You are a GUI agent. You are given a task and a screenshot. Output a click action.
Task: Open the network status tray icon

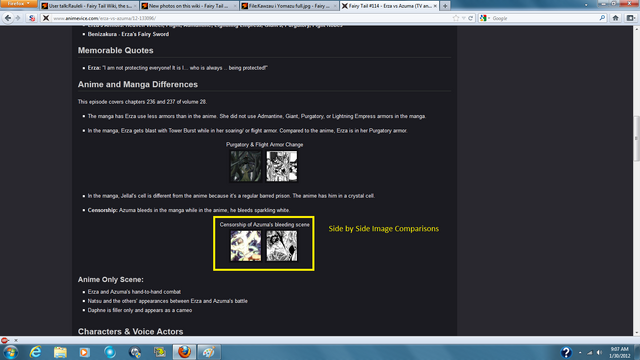click(x=589, y=352)
